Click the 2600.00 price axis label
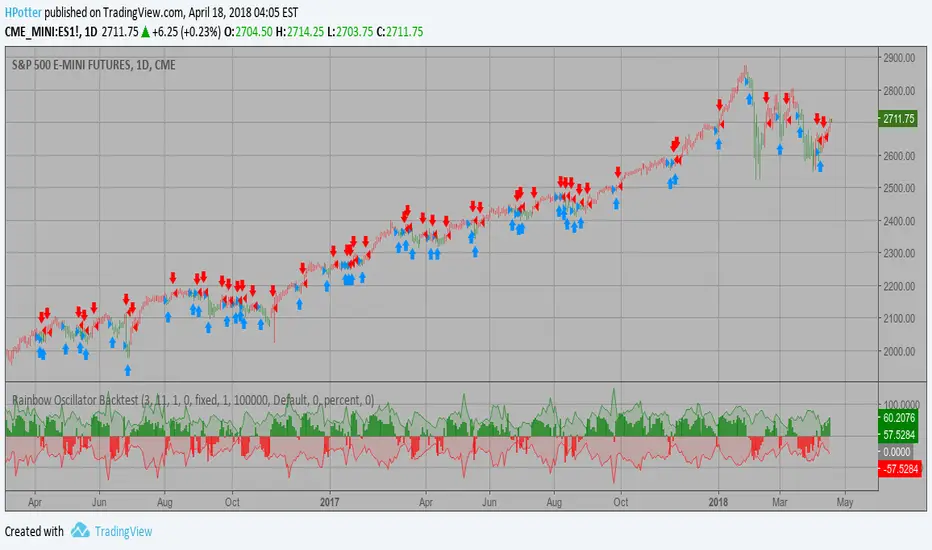 899,156
